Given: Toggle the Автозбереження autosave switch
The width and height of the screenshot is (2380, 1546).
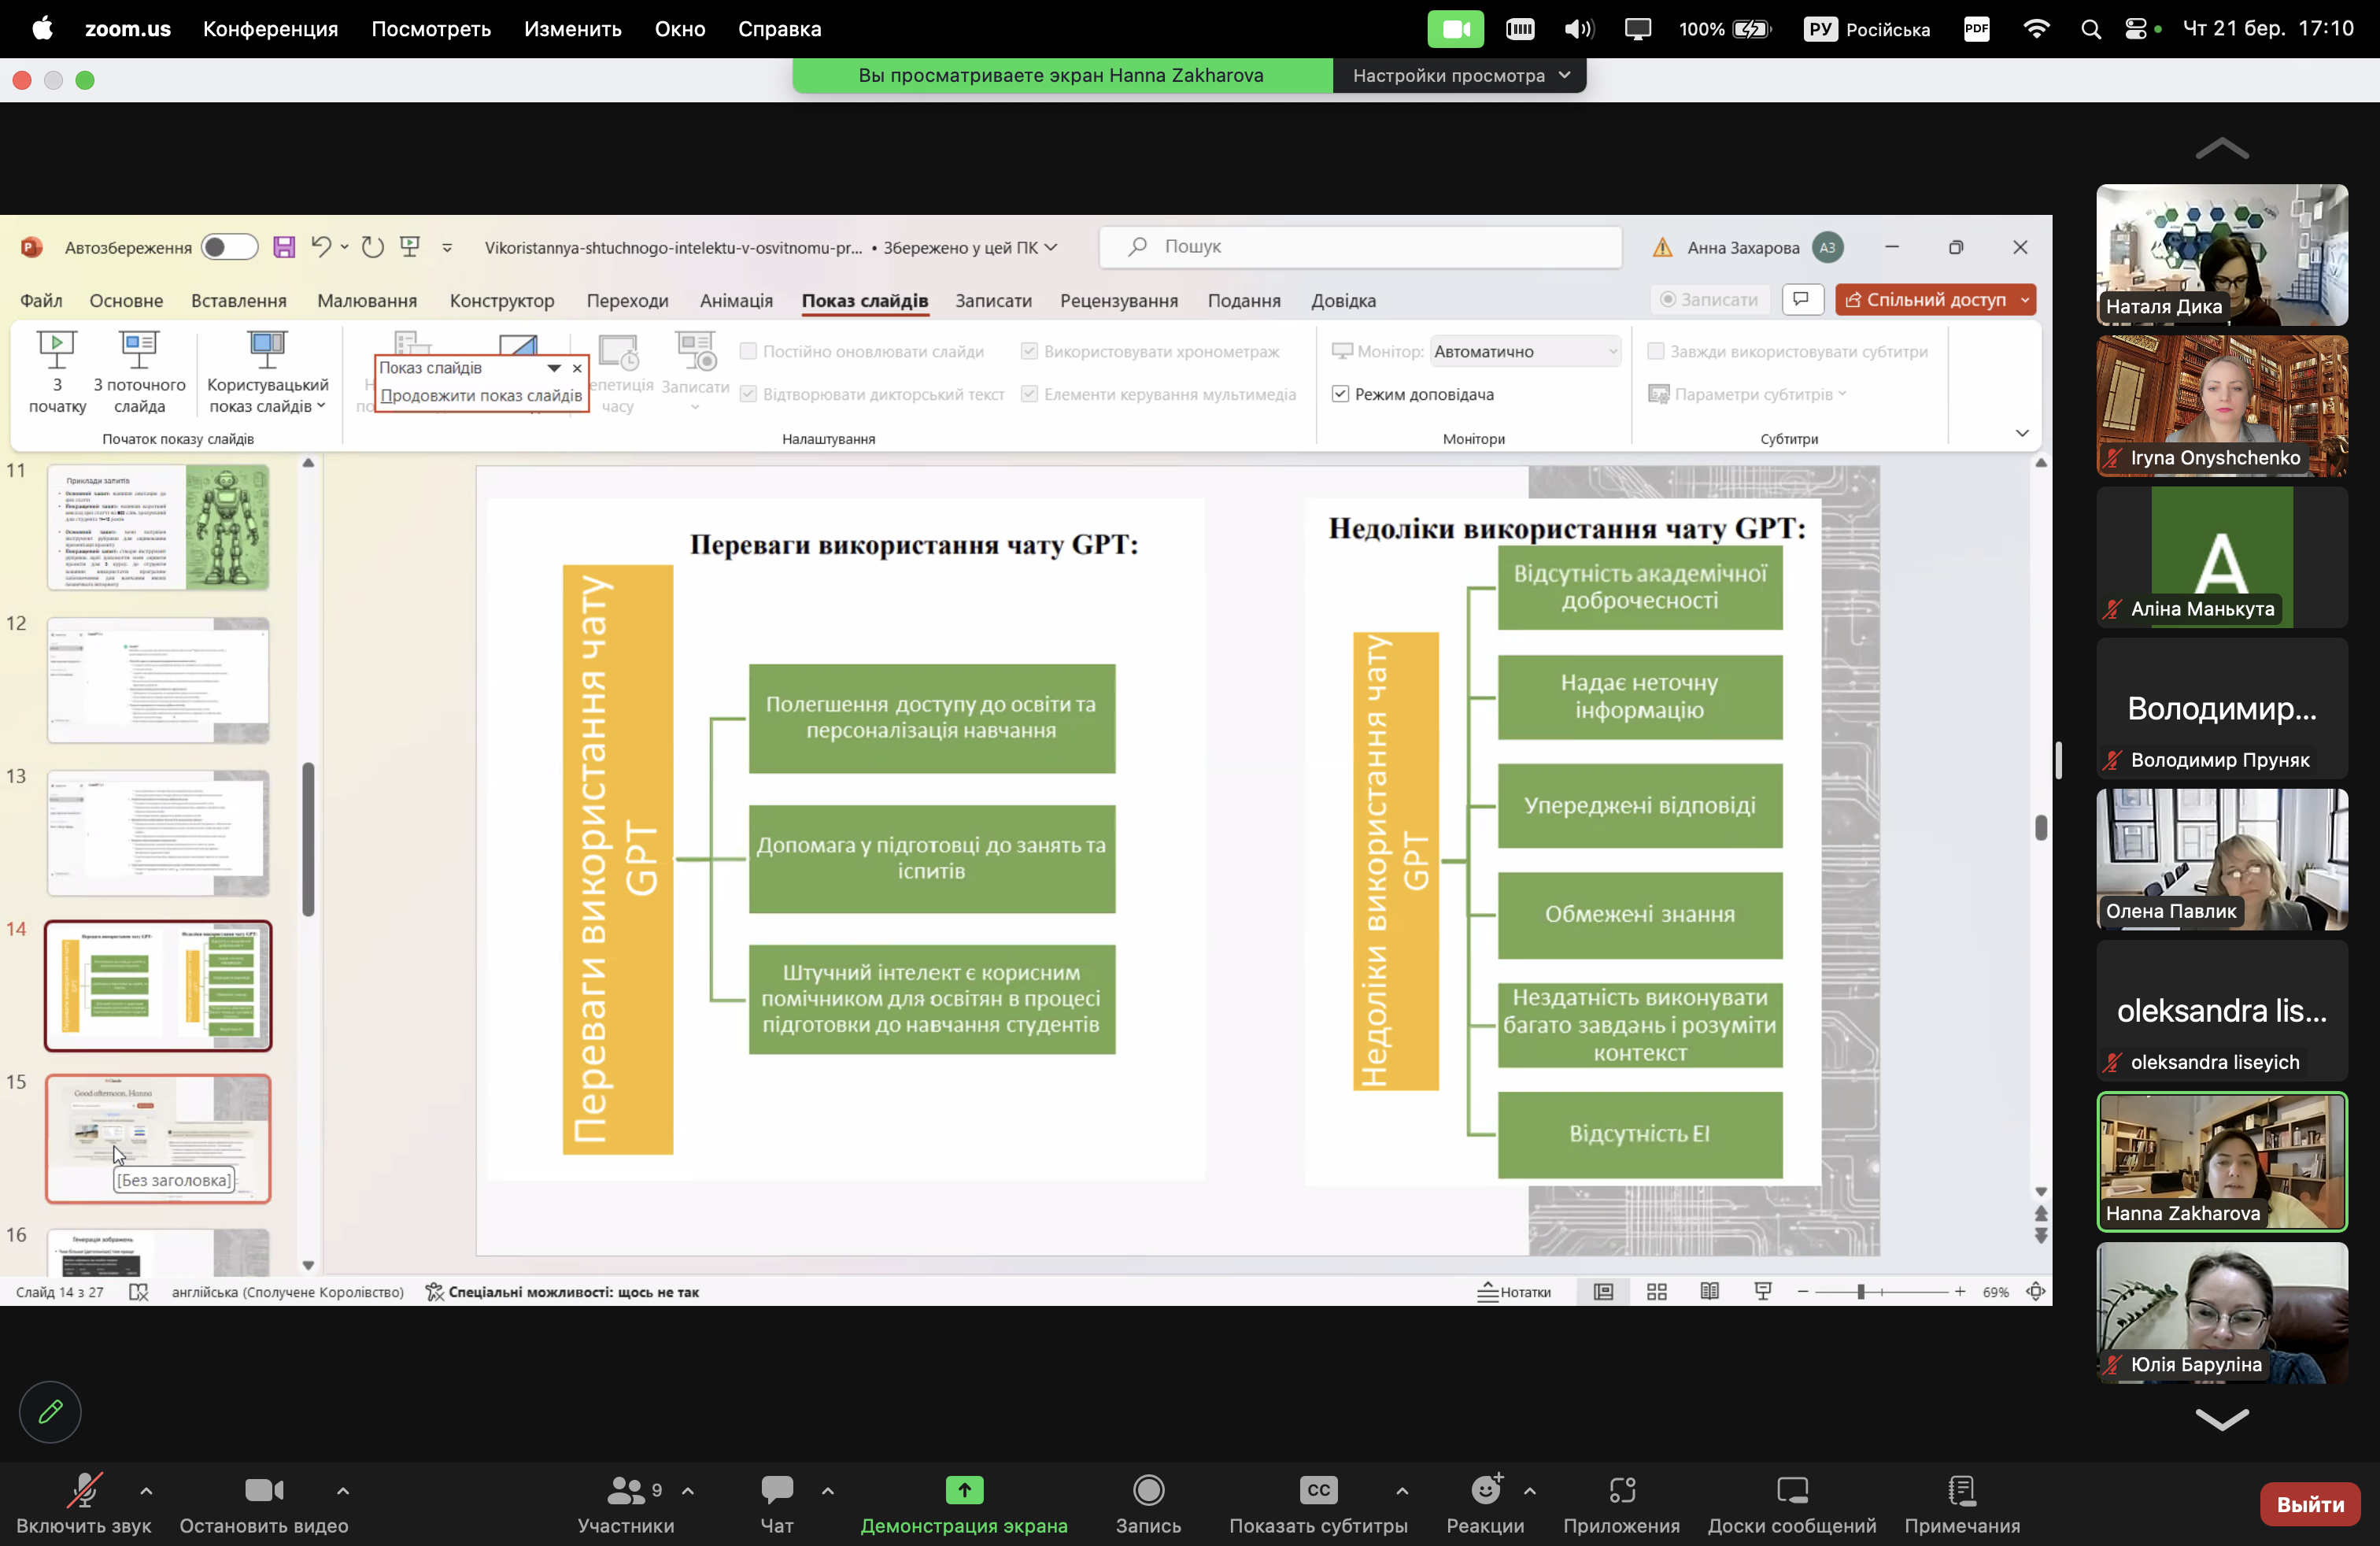Looking at the screenshot, I should coord(229,247).
